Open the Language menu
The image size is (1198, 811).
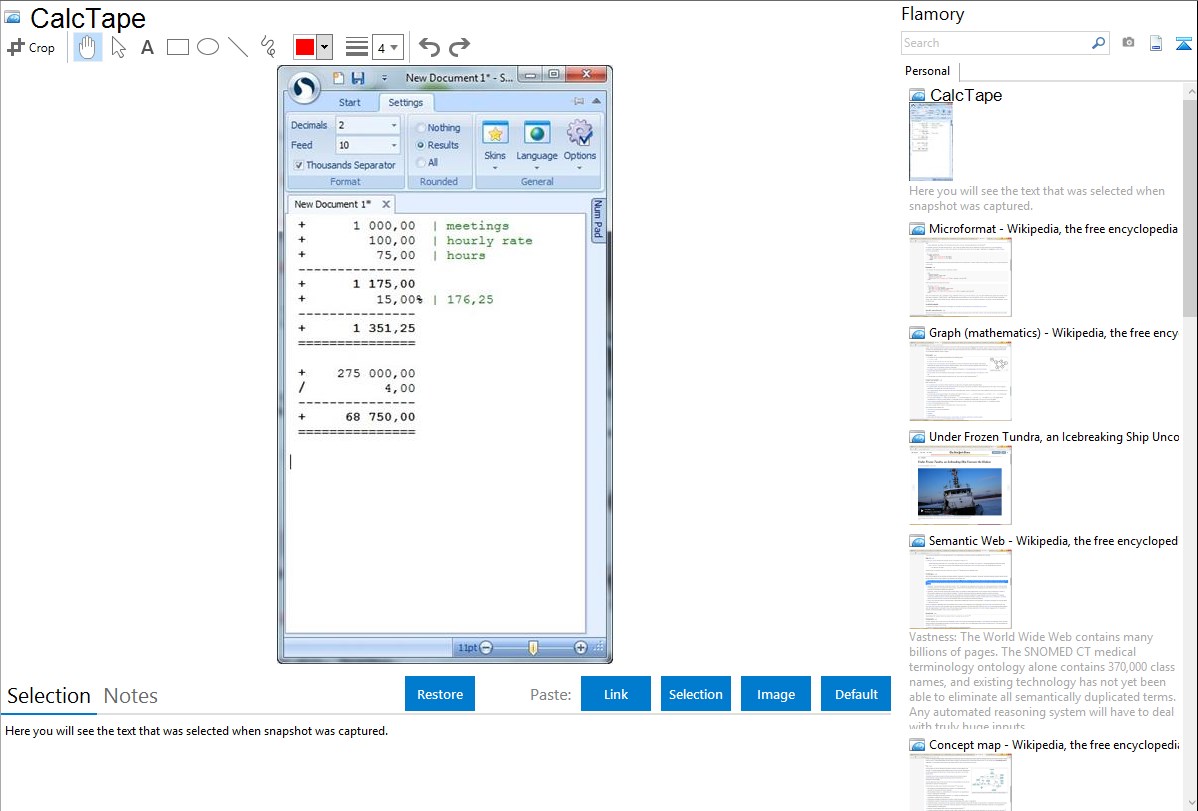pyautogui.click(x=536, y=144)
